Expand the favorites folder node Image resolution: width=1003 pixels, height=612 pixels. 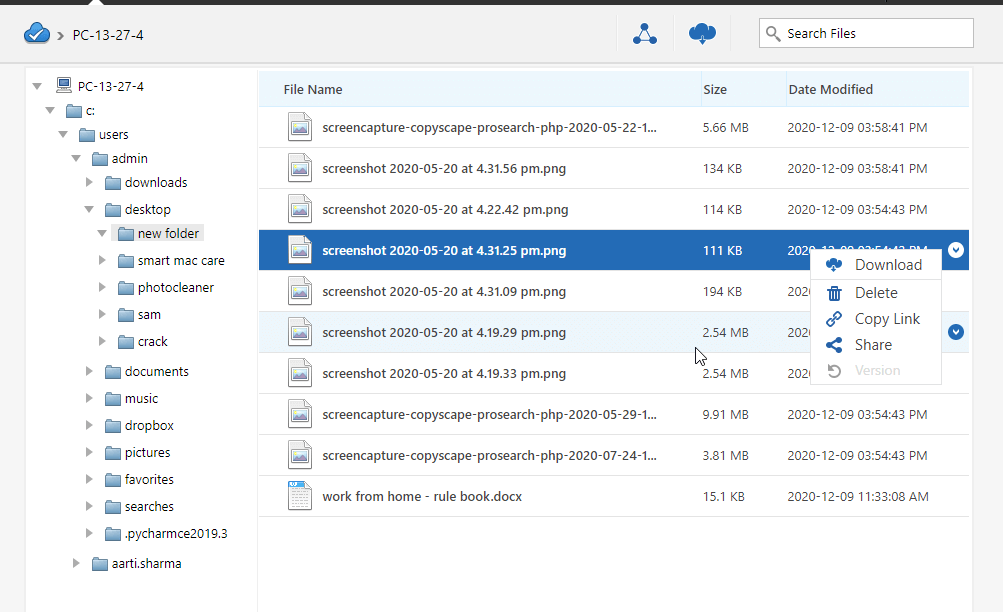(x=89, y=479)
